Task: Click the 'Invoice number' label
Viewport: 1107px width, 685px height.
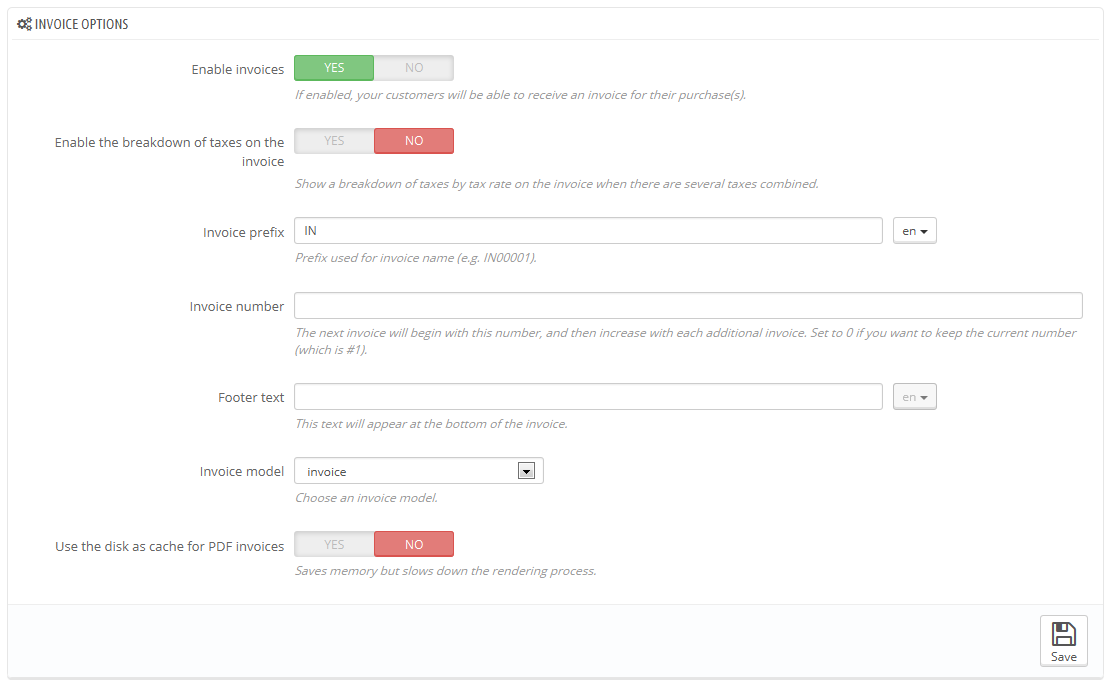Action: pos(237,306)
